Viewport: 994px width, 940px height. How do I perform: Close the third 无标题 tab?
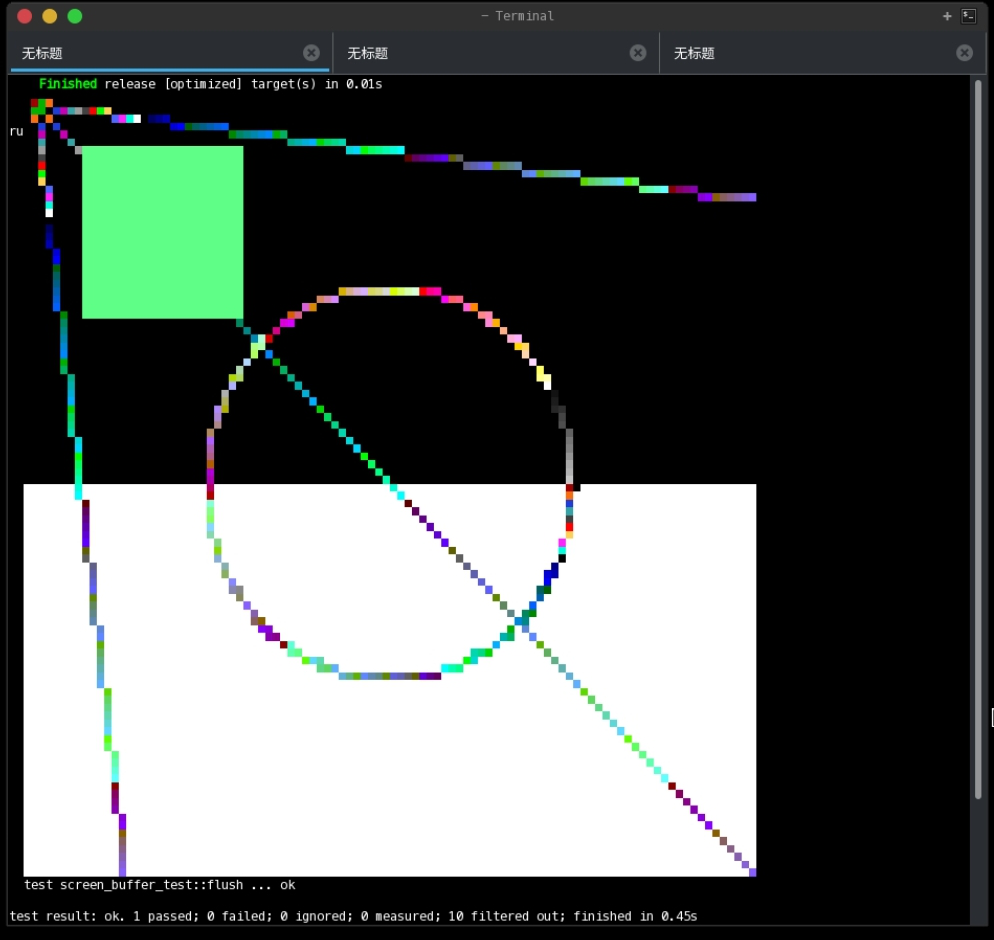(964, 53)
